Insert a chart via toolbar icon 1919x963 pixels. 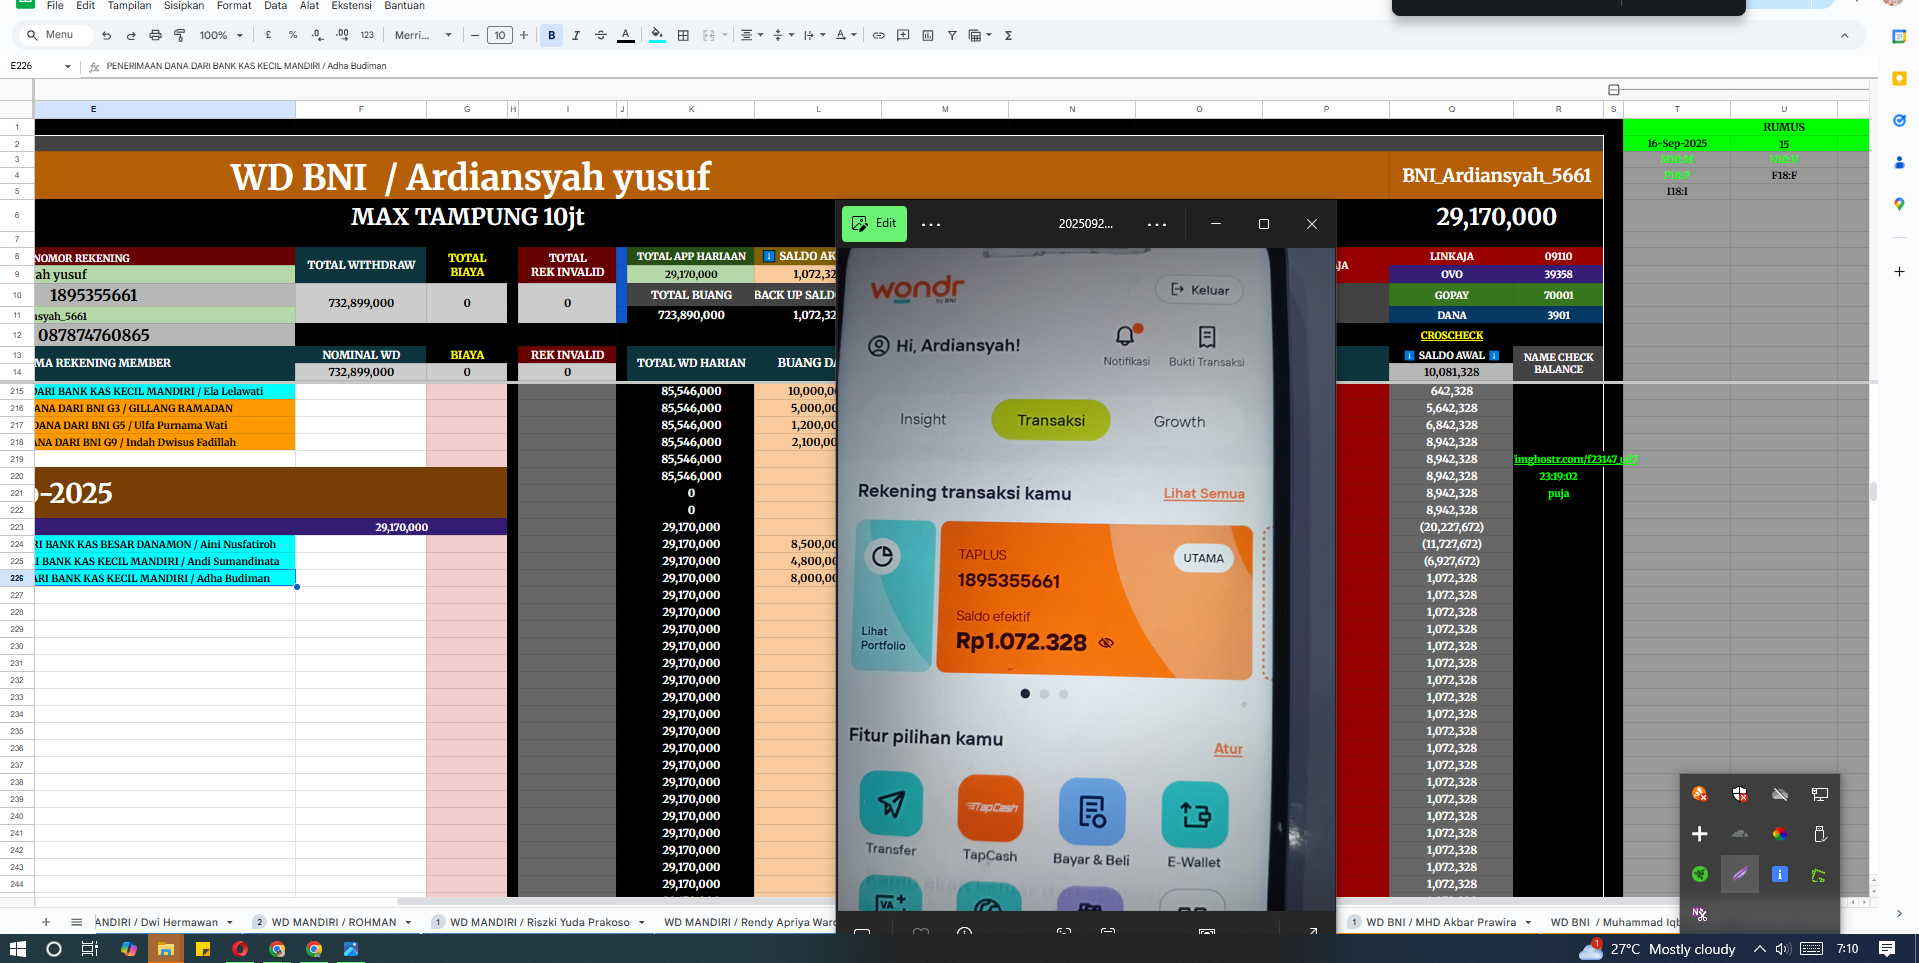928,35
